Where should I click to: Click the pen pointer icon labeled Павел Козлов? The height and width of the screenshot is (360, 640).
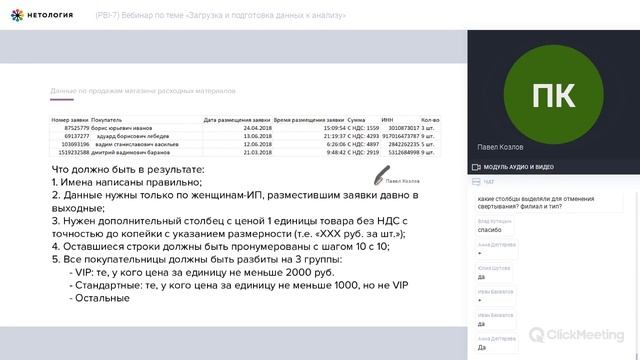click(x=382, y=175)
